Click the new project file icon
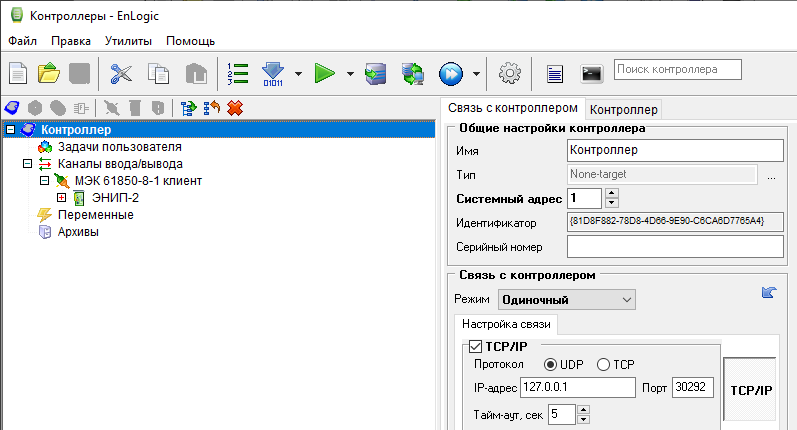Screen dimensions: 797x430 point(19,73)
